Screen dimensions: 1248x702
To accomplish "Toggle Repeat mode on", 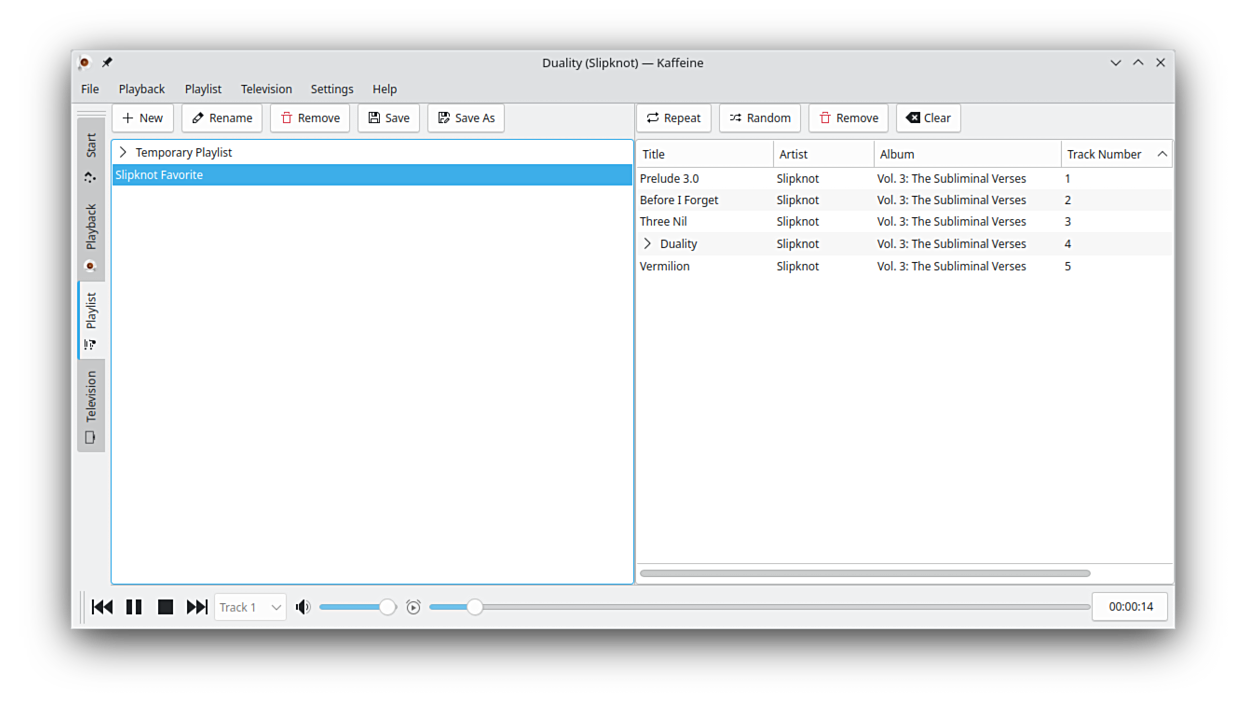I will 673,118.
